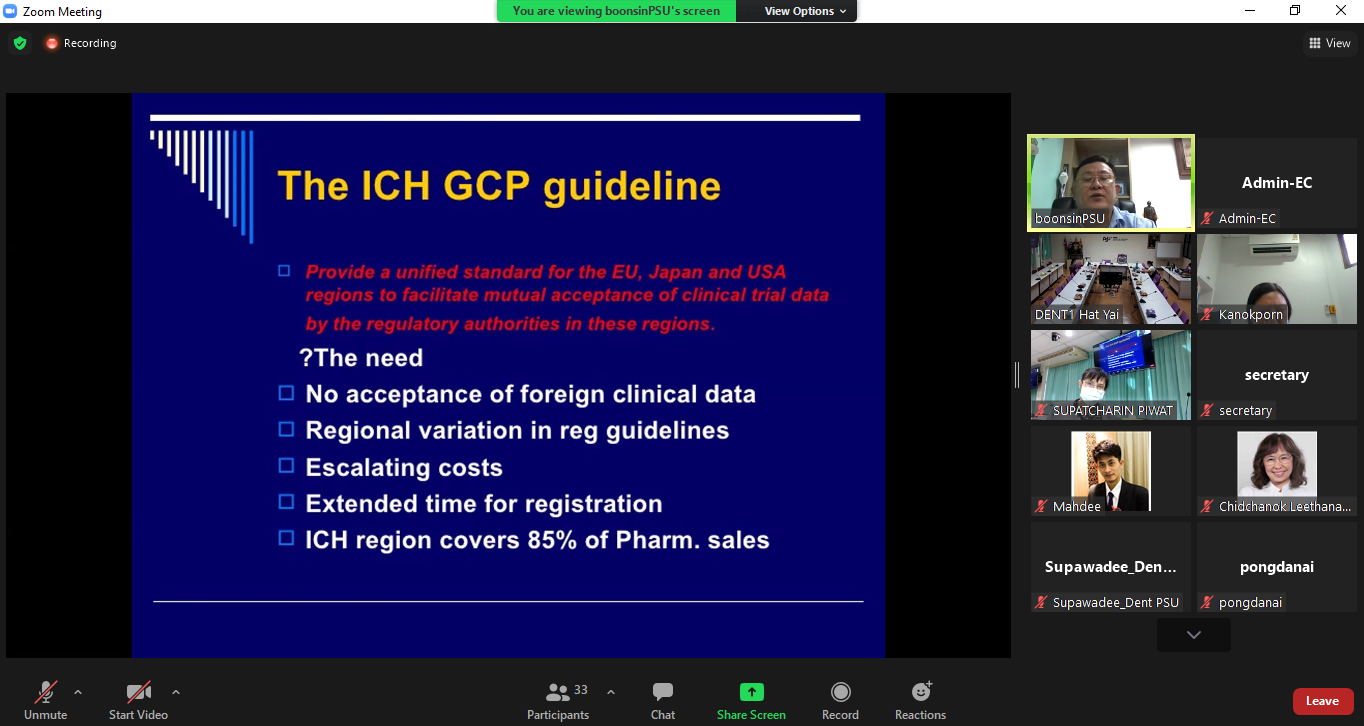Expand video options arrow beside Start Video
The image size is (1364, 726).
click(176, 692)
